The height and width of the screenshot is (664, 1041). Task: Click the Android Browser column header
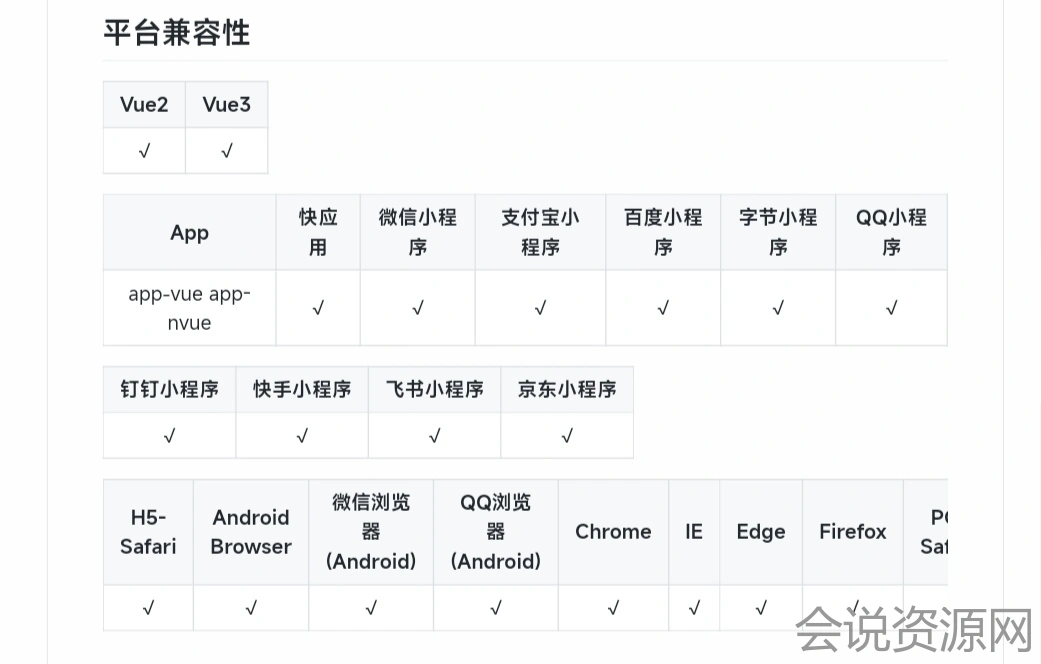tap(251, 532)
